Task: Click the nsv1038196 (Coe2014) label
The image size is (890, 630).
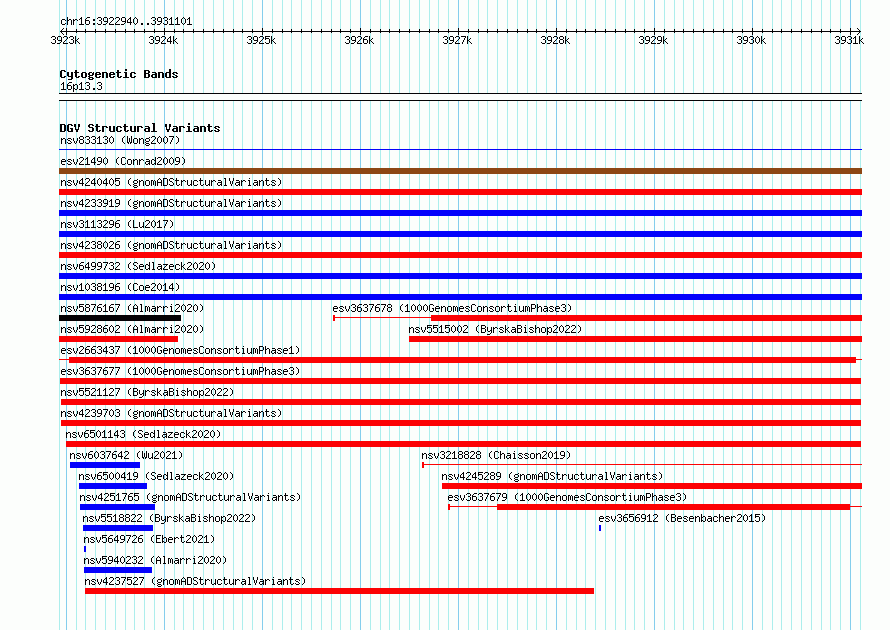Action: pos(120,287)
